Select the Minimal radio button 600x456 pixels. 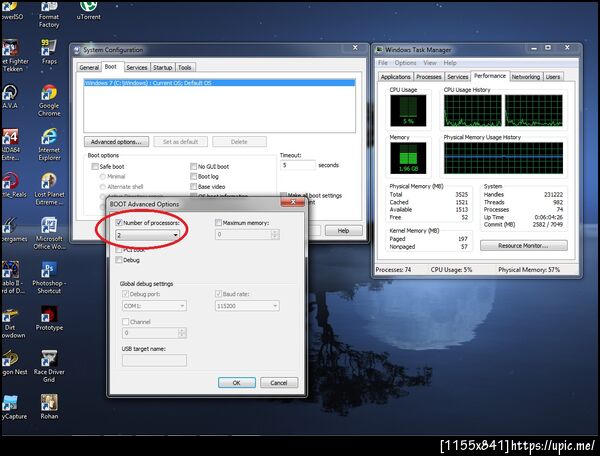pyautogui.click(x=103, y=176)
